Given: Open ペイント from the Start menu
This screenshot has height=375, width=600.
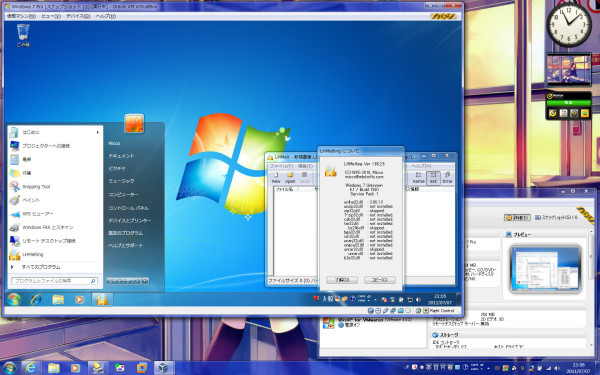Looking at the screenshot, I should pyautogui.click(x=55, y=200).
